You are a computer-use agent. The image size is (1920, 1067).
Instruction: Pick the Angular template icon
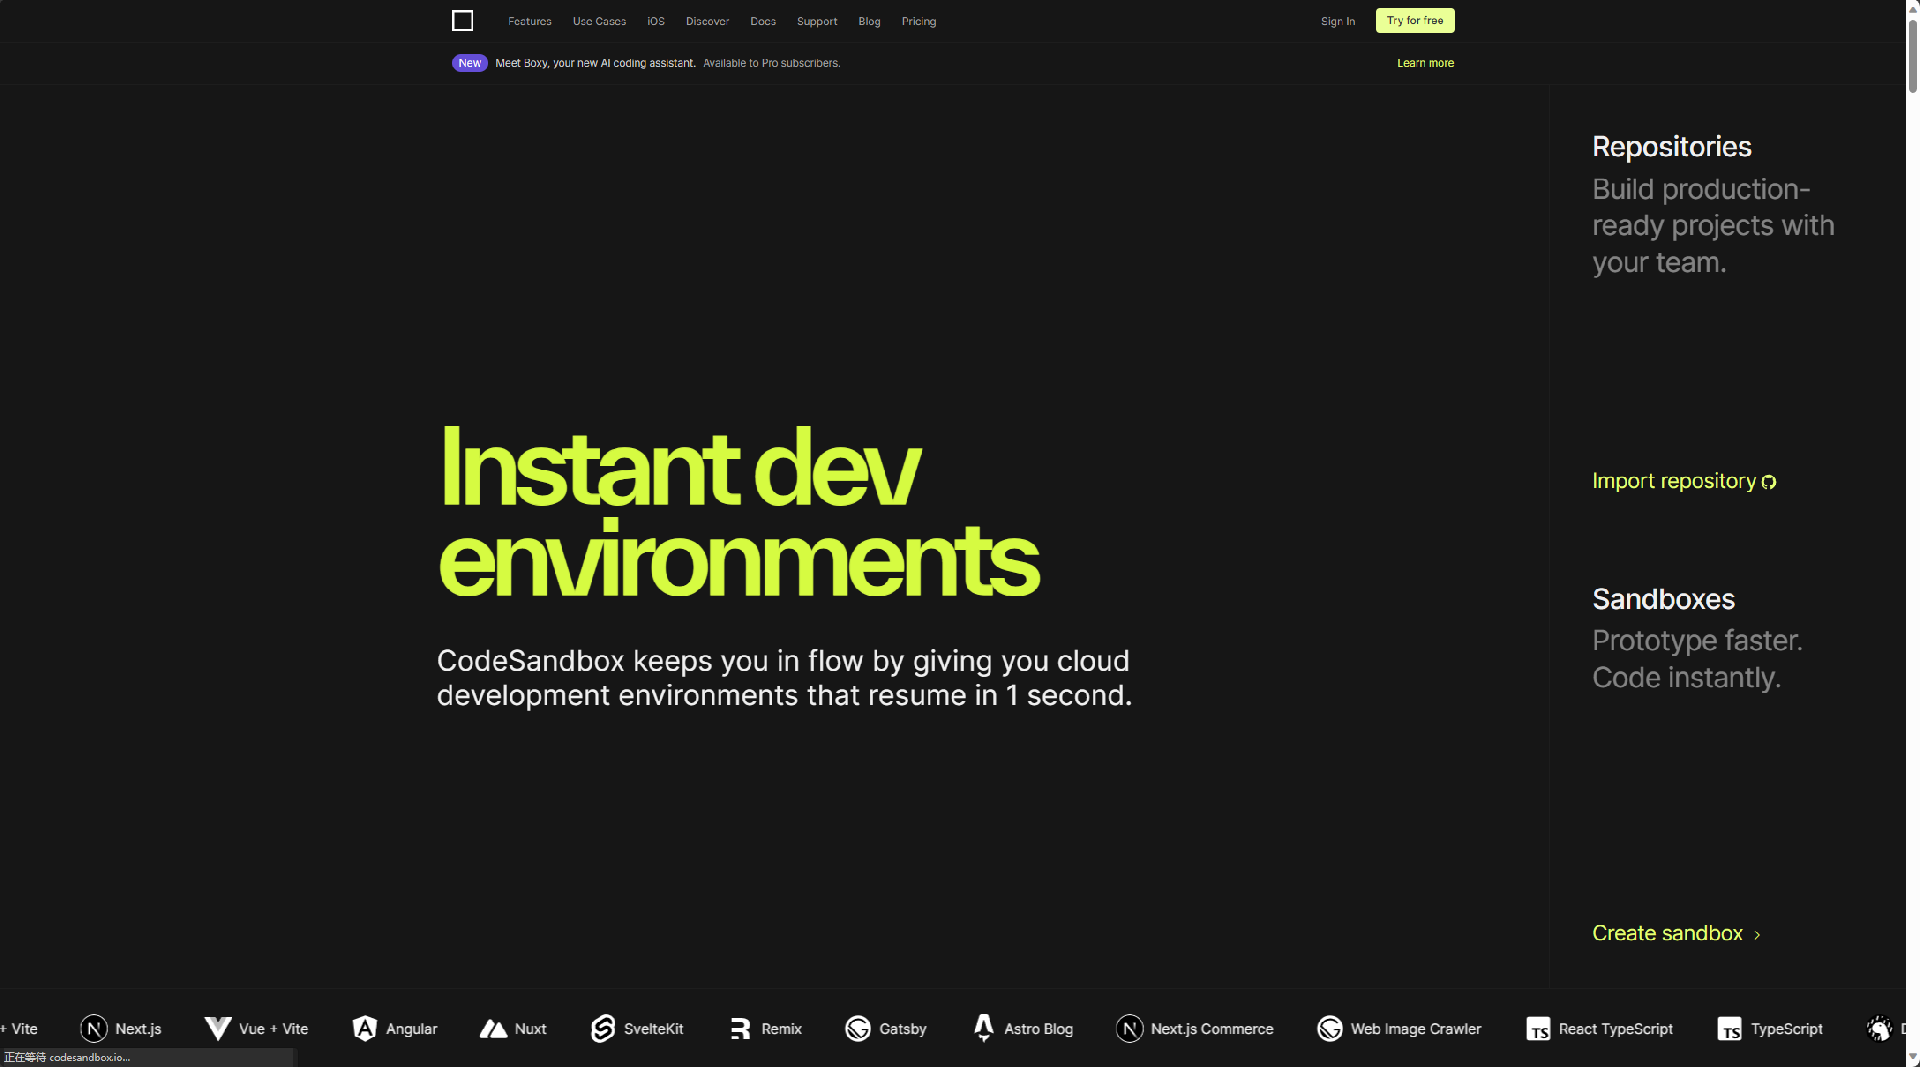click(365, 1028)
